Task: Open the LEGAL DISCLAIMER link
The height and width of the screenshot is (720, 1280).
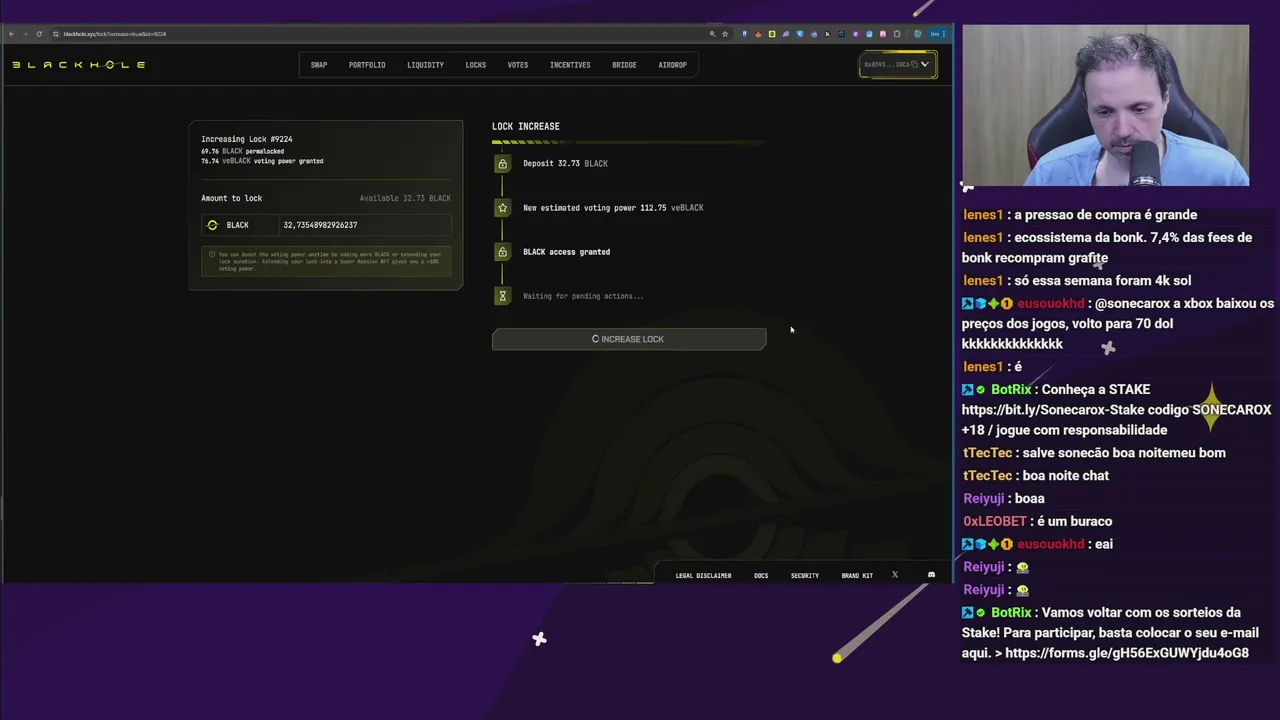Action: pos(703,576)
